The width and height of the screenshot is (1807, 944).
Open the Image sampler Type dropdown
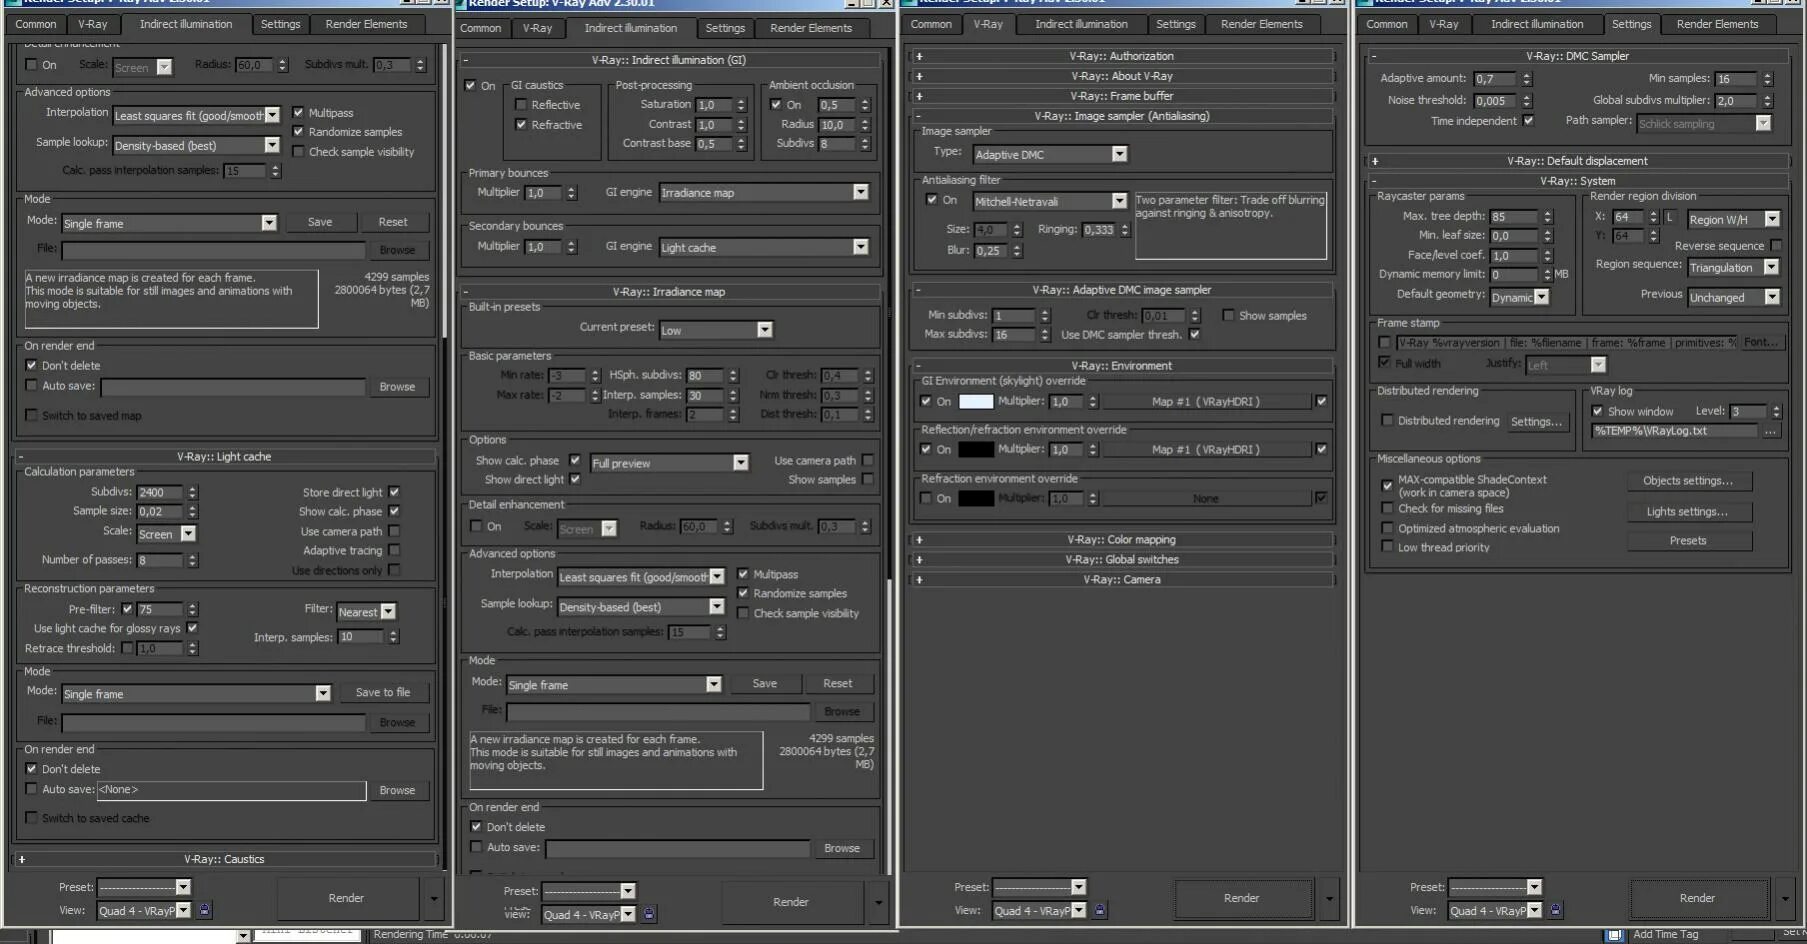pyautogui.click(x=1050, y=154)
